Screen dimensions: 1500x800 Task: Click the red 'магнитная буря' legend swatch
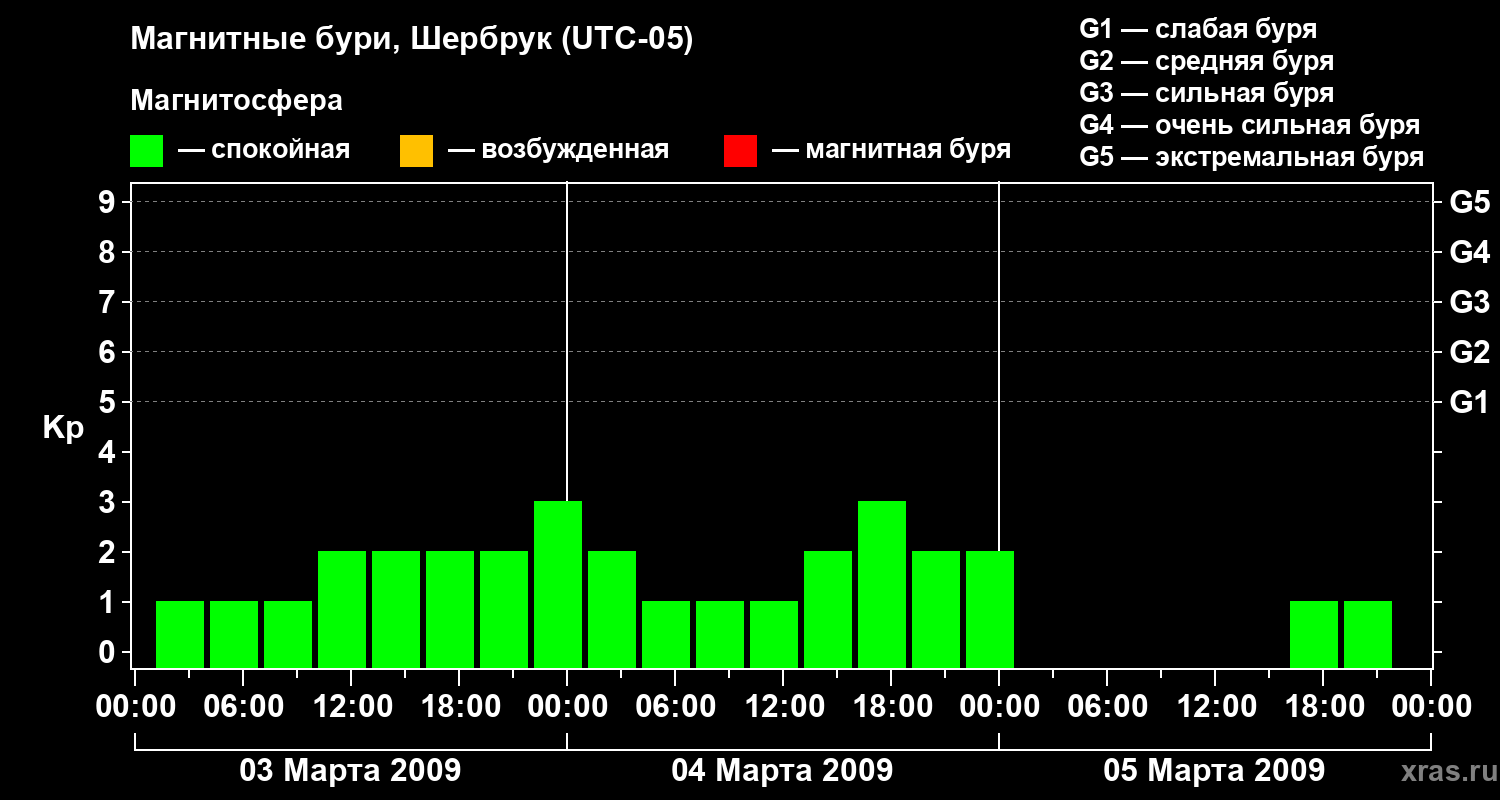click(x=740, y=151)
